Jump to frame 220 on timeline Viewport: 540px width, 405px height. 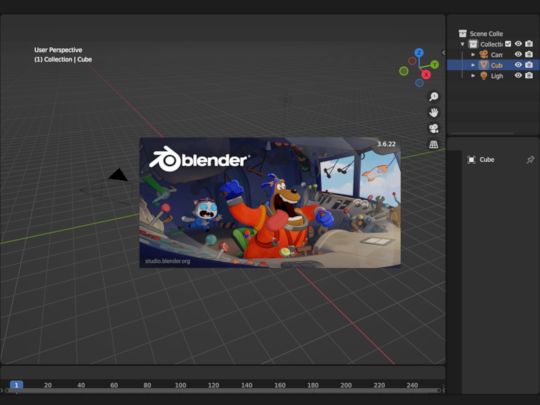pos(379,385)
